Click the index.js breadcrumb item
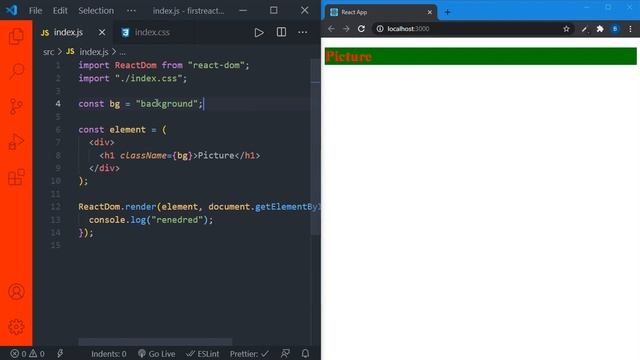 [88, 52]
